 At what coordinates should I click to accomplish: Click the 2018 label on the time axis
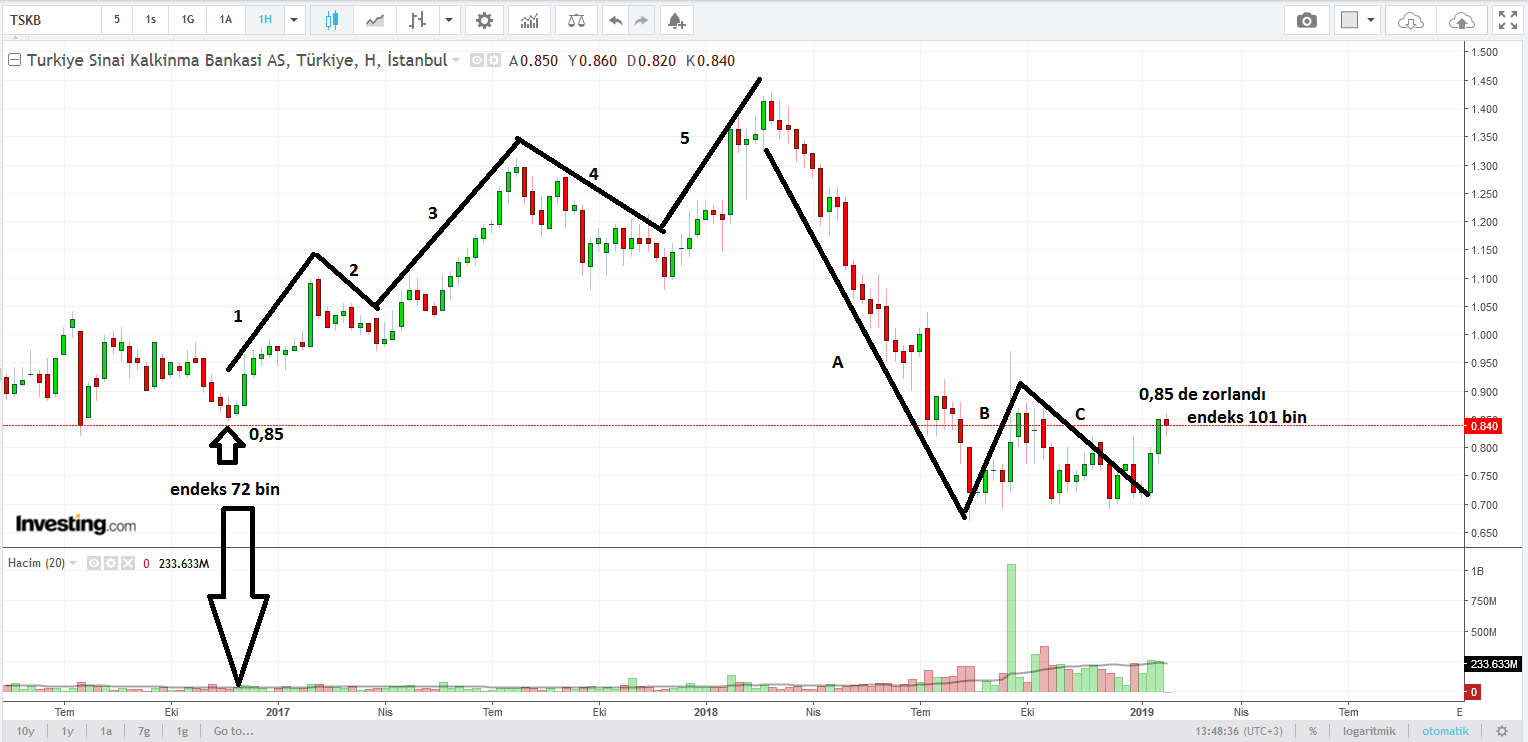706,712
